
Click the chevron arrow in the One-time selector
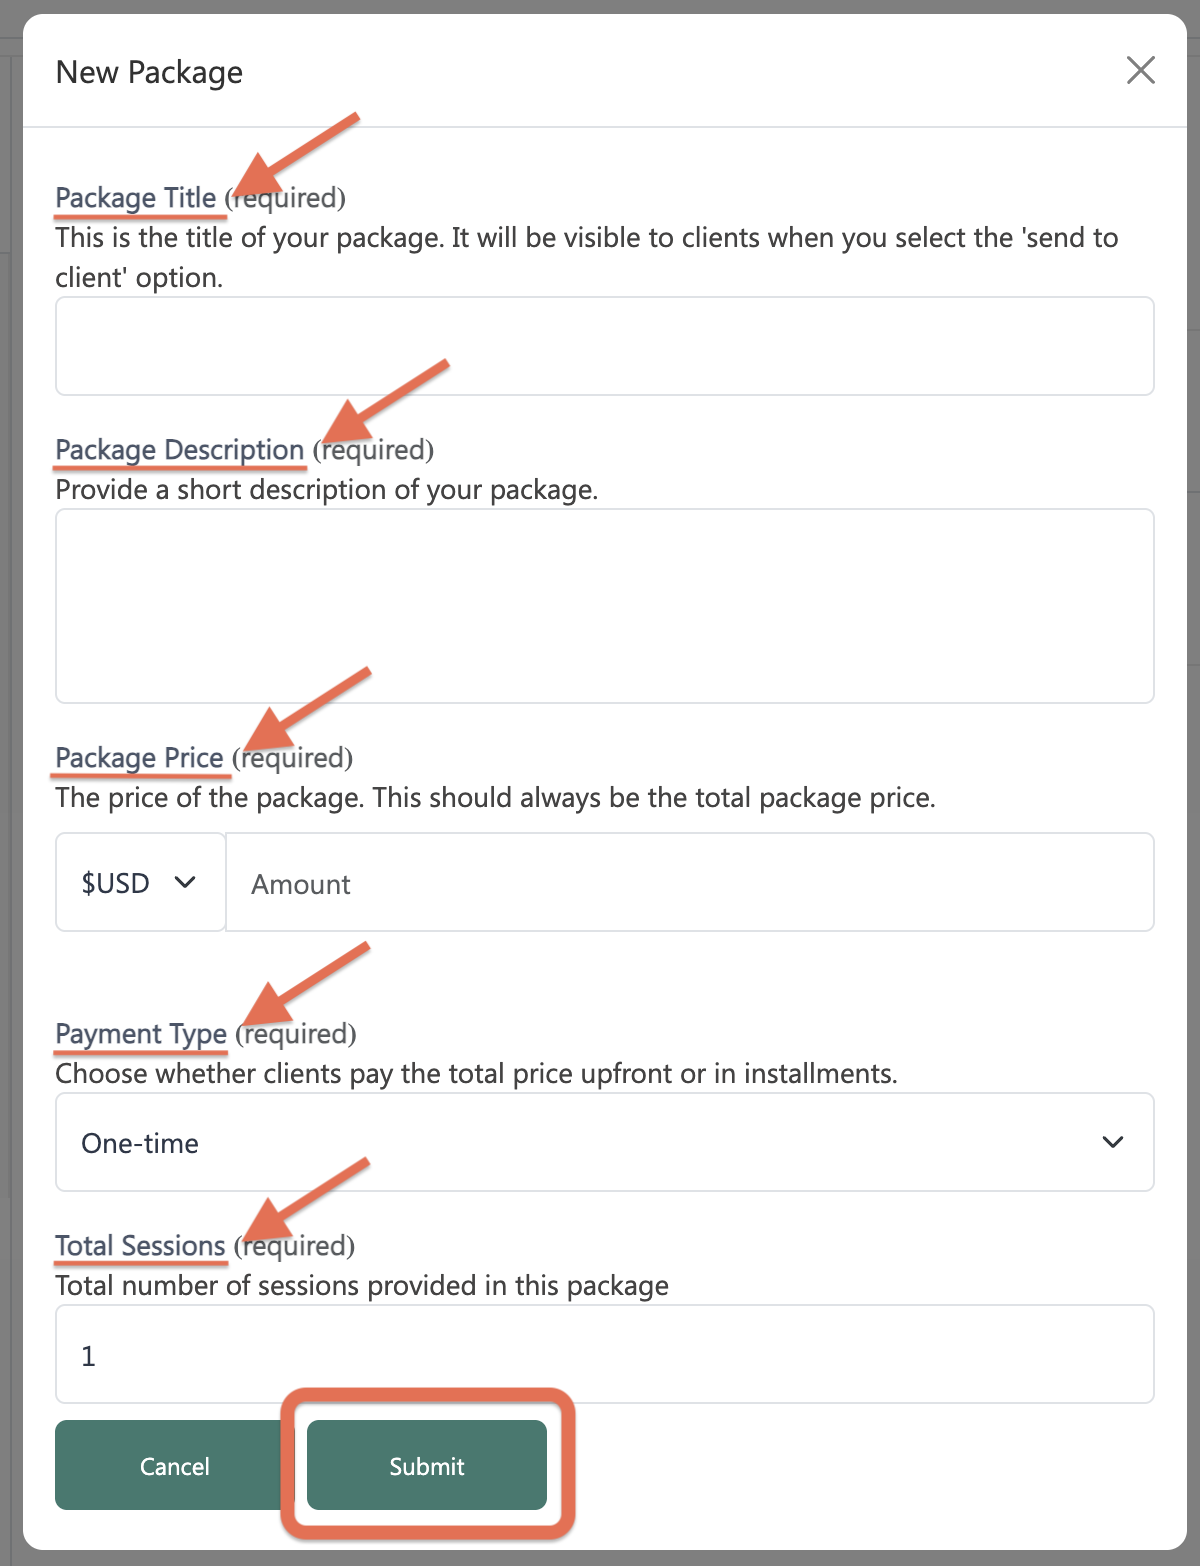click(x=1113, y=1142)
